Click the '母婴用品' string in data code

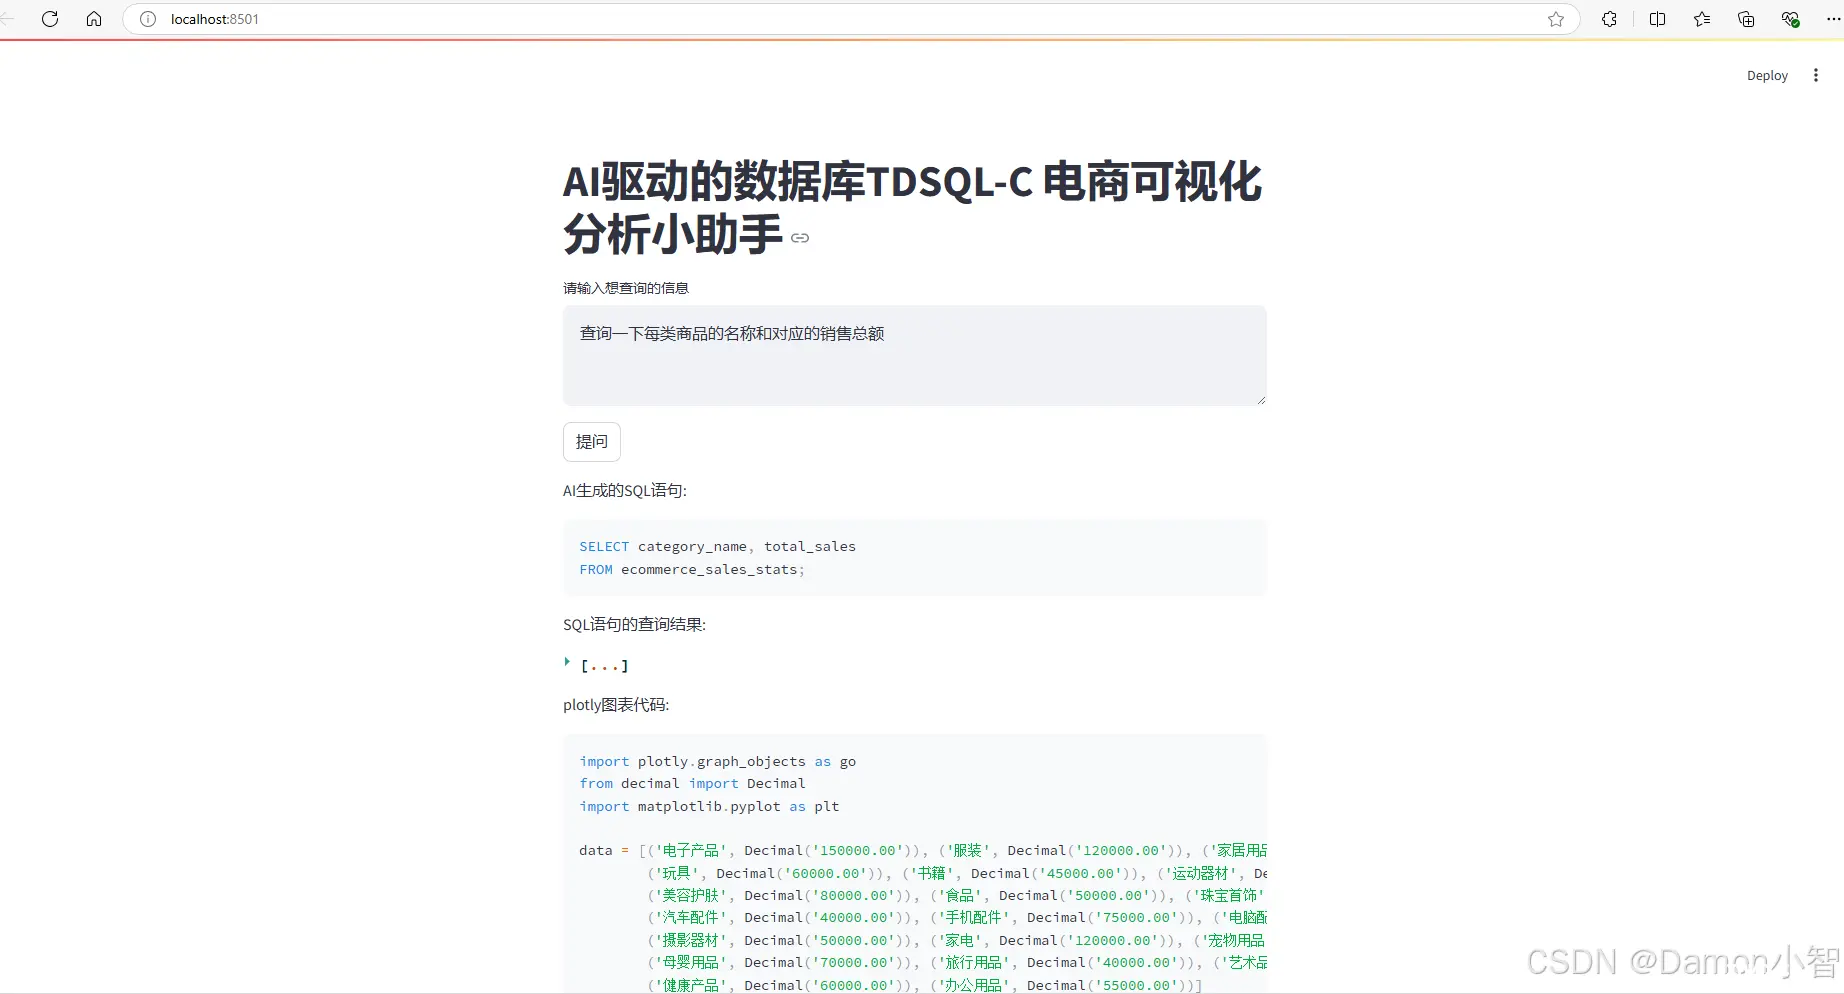[x=690, y=963]
